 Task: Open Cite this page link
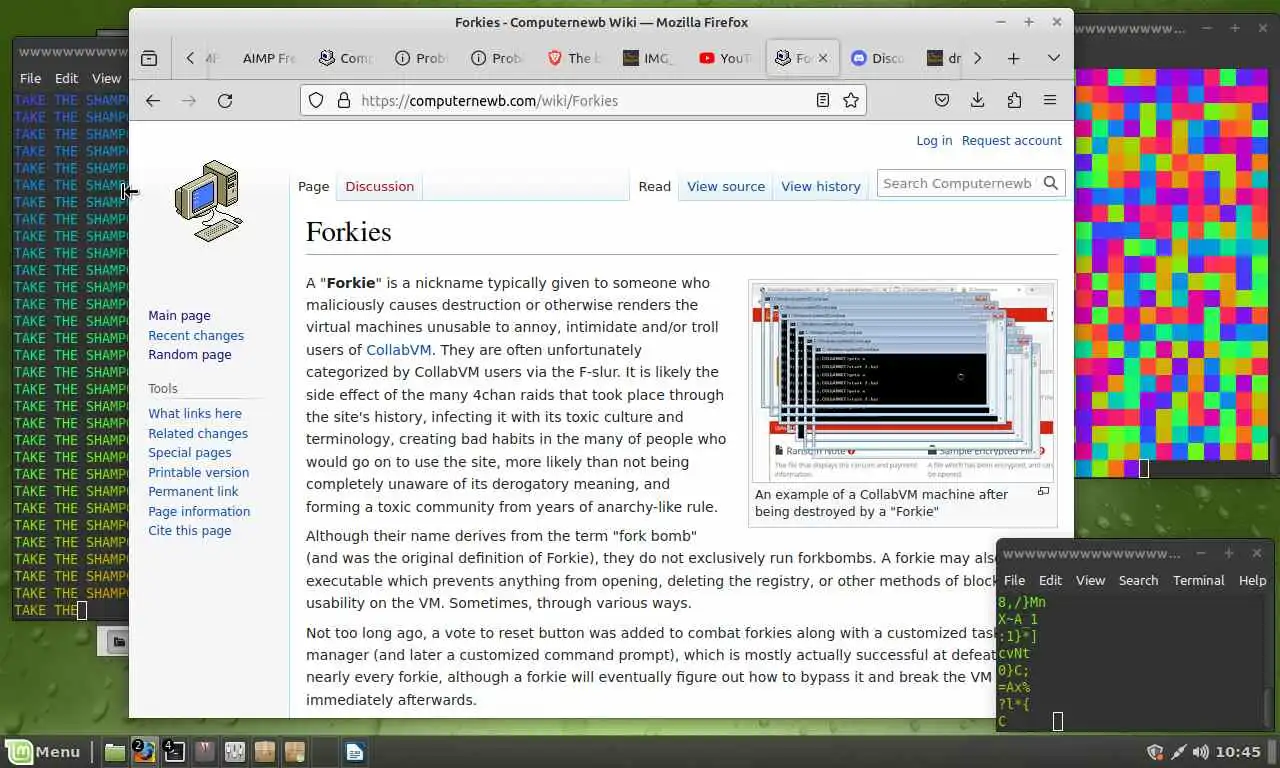click(190, 530)
